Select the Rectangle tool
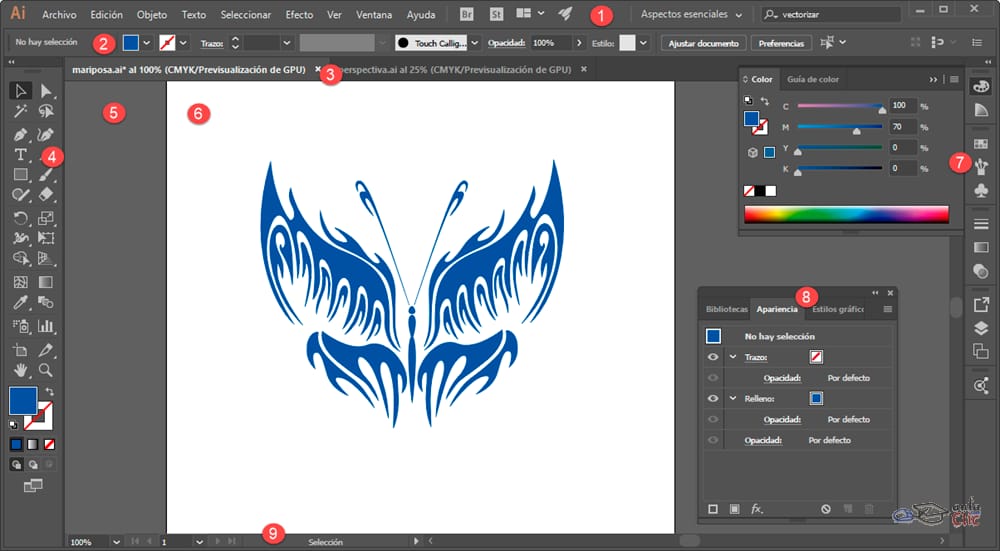This screenshot has height=551, width=1000. point(20,175)
